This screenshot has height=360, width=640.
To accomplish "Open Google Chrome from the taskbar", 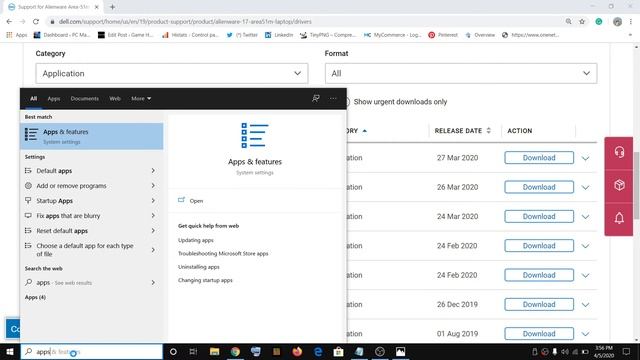I will coord(235,351).
